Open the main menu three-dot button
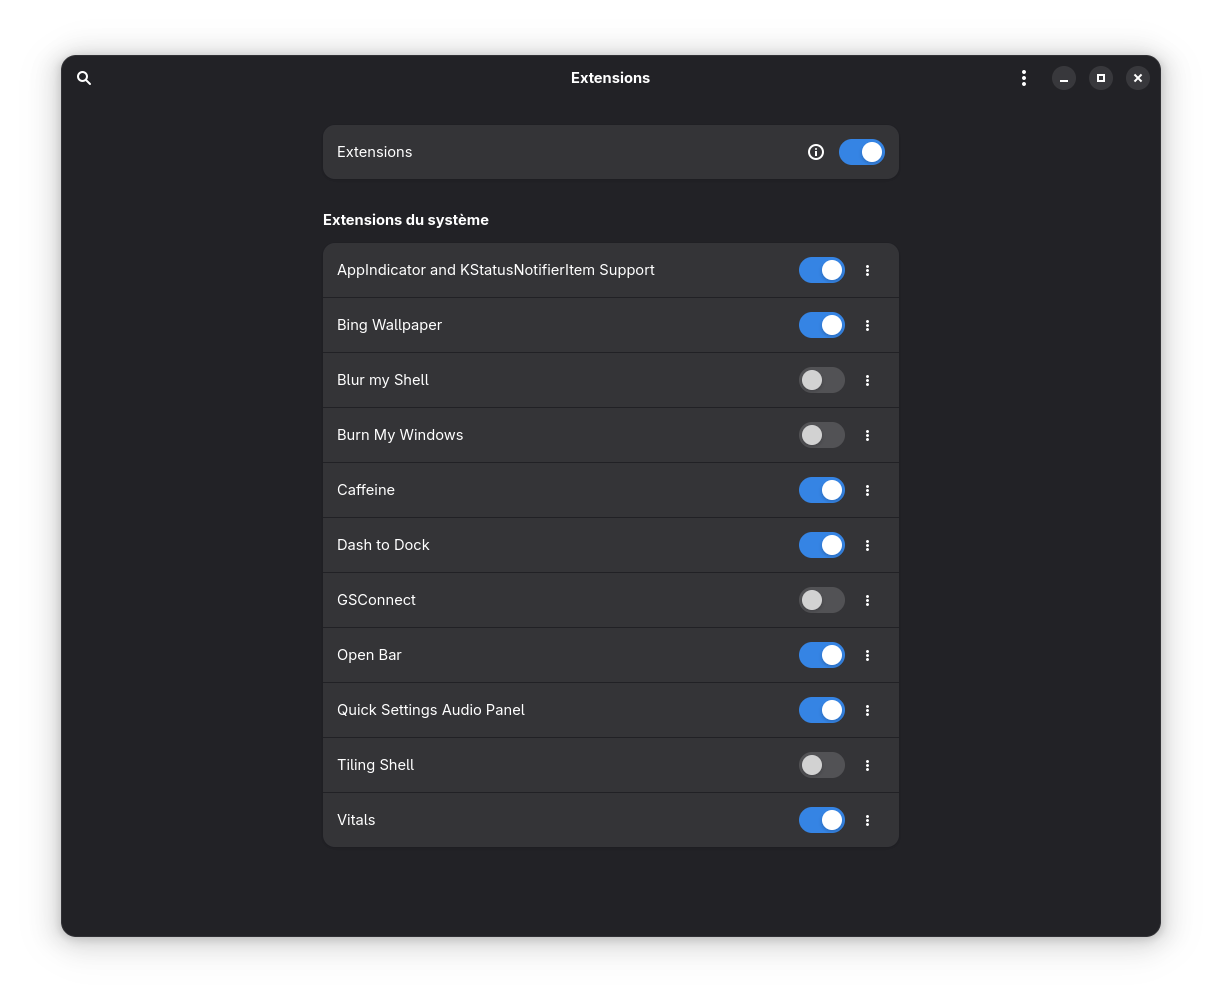The width and height of the screenshot is (1222, 1004). click(1024, 78)
